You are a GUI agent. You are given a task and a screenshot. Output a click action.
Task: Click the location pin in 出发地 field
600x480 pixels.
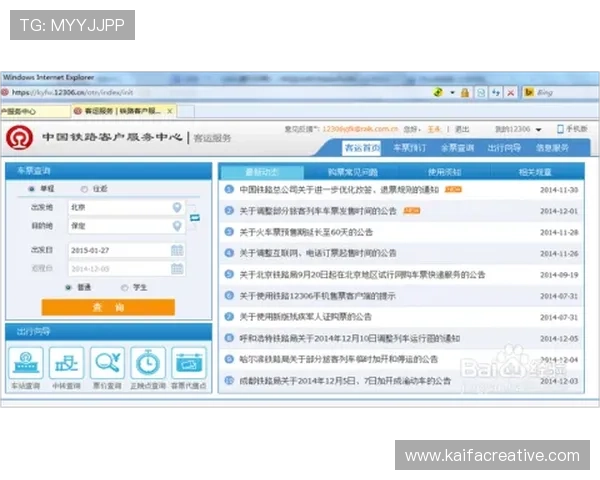click(x=177, y=207)
